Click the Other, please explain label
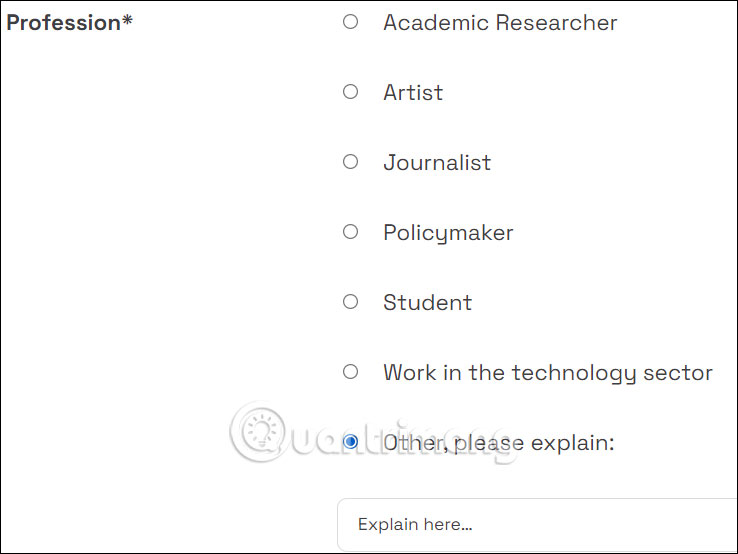The image size is (738, 554). click(x=498, y=442)
